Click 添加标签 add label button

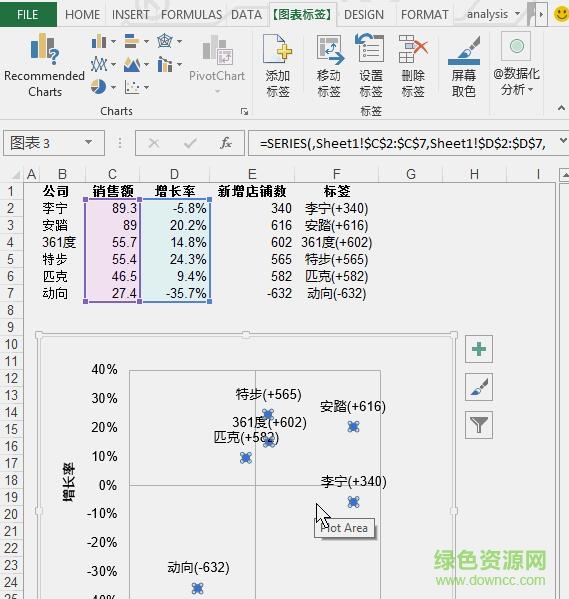(278, 66)
